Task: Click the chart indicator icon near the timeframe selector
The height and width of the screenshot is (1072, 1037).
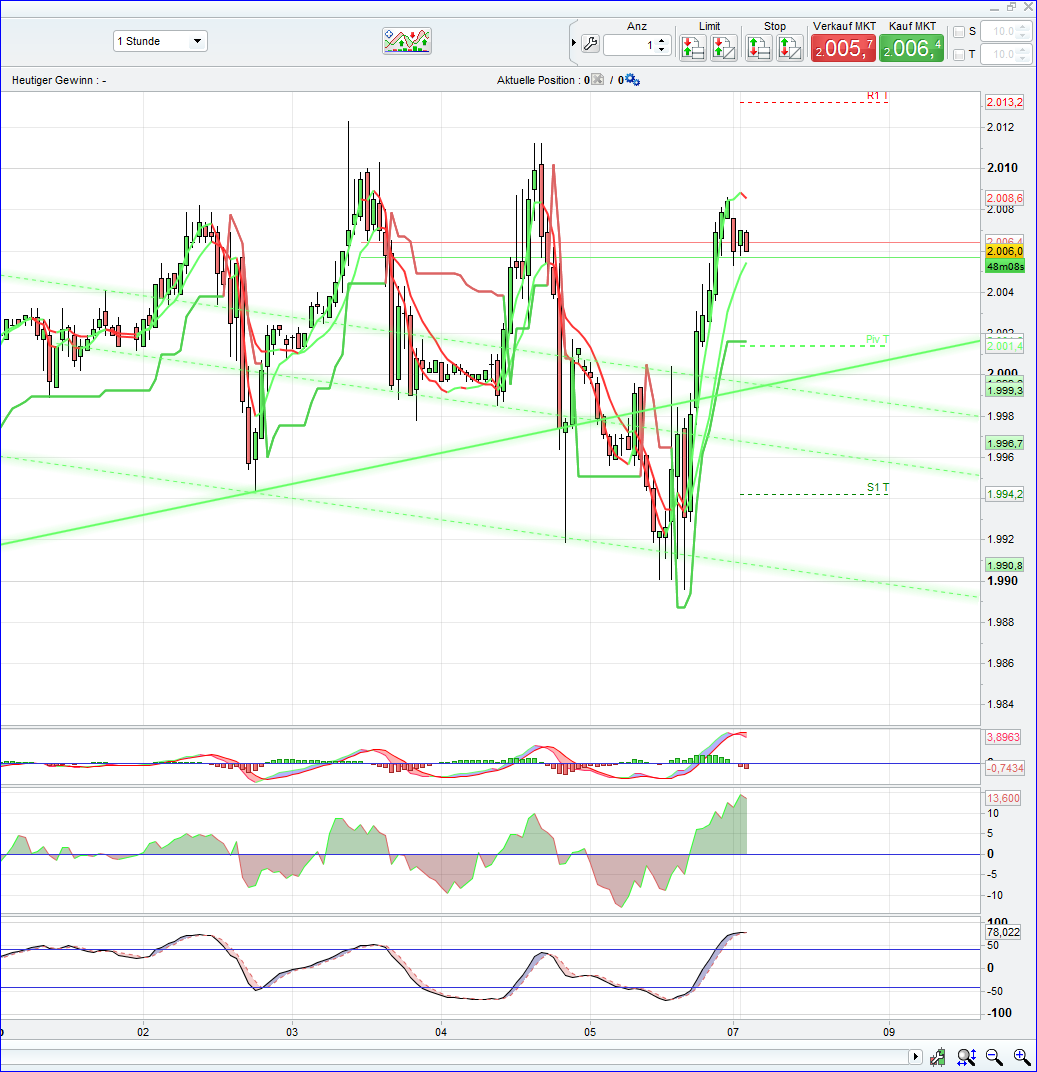Action: pos(406,41)
